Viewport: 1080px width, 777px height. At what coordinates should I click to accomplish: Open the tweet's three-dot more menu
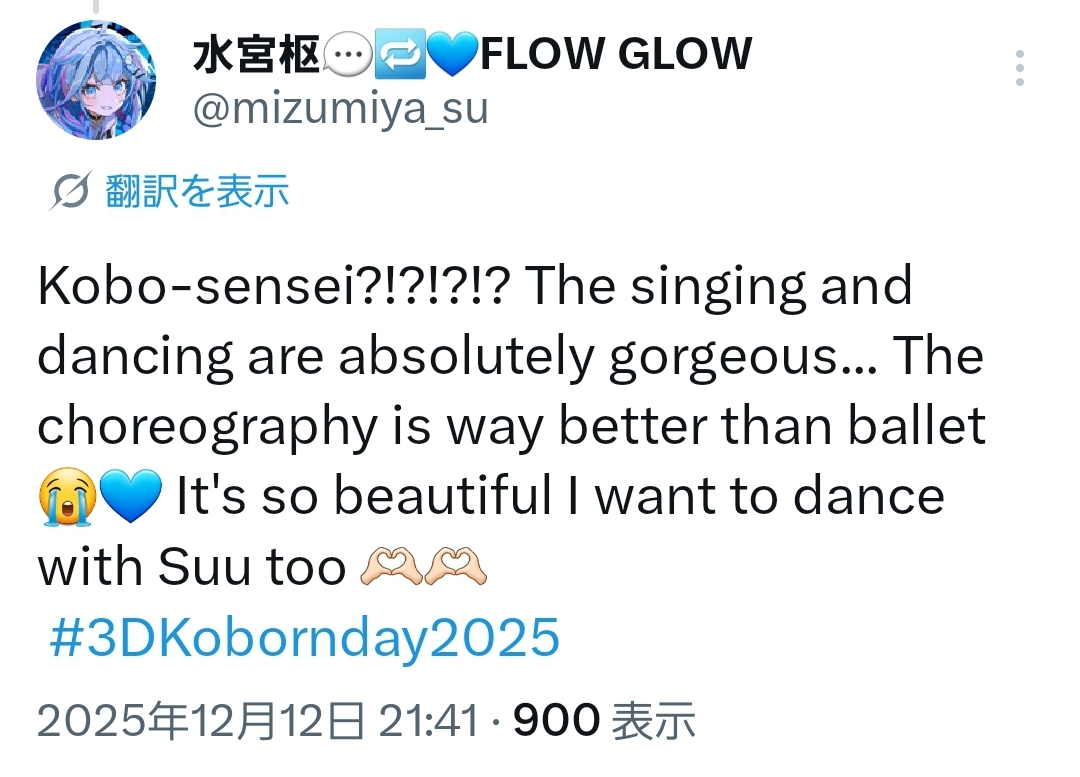[x=1019, y=68]
